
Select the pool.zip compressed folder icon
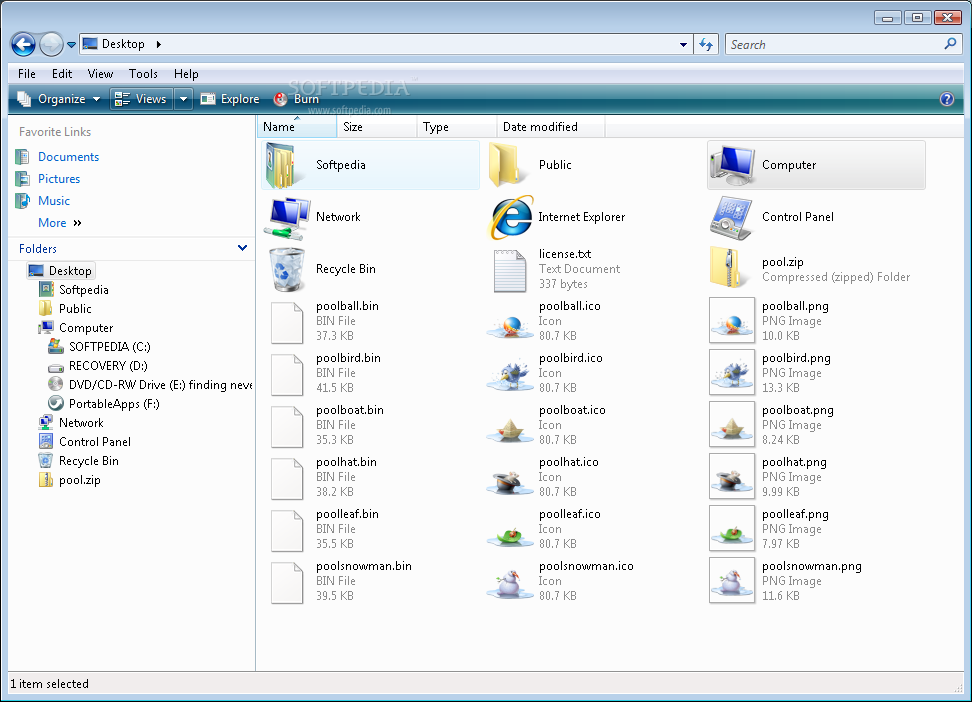(729, 268)
